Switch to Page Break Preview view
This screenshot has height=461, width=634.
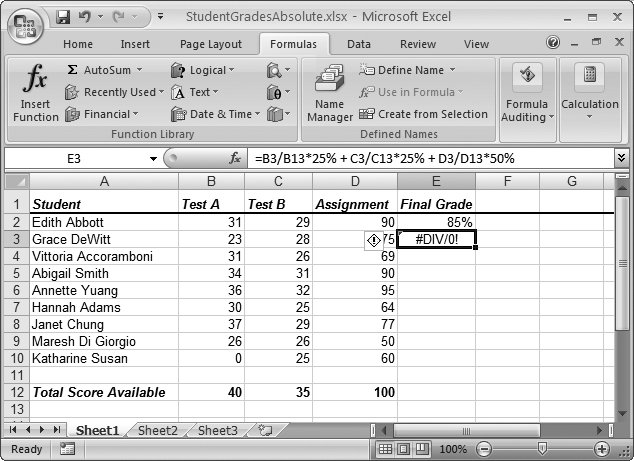(419, 449)
